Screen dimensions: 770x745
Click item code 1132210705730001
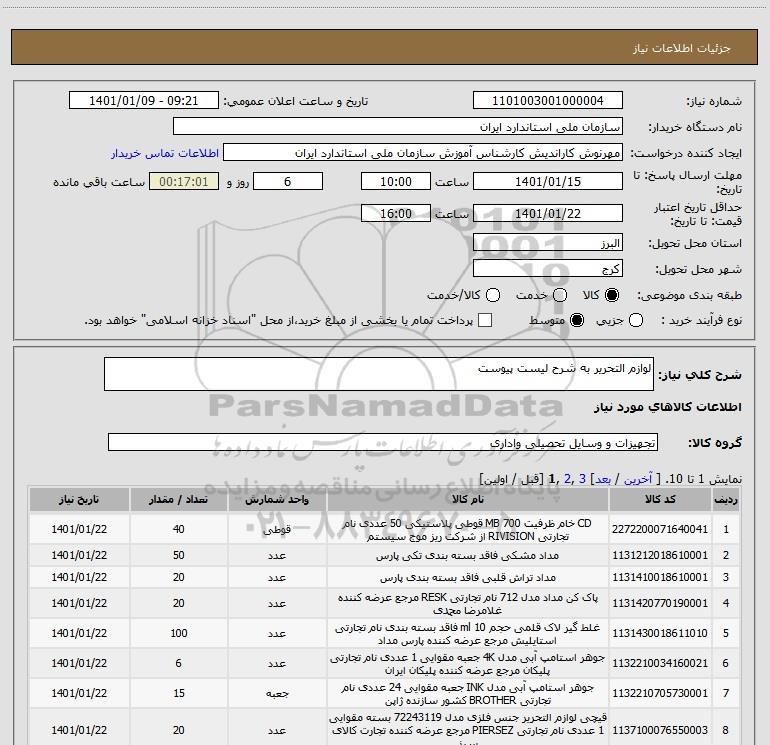(x=660, y=693)
